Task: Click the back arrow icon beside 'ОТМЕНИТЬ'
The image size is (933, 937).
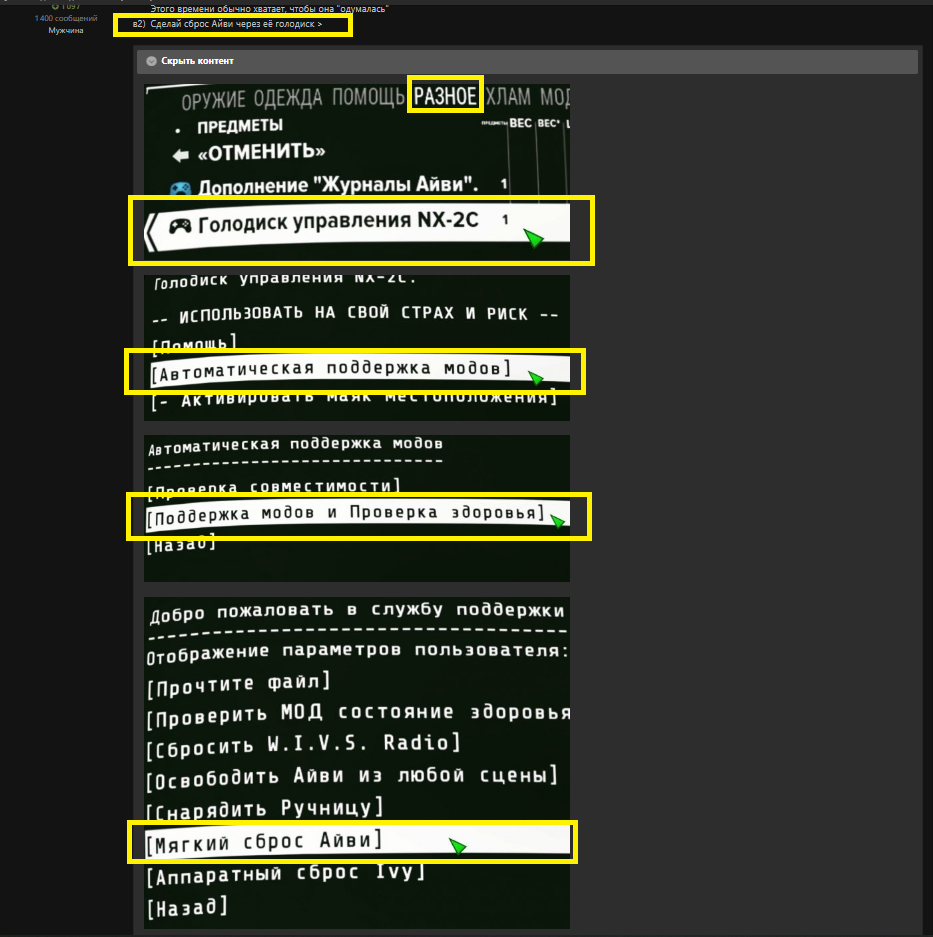Action: point(180,154)
